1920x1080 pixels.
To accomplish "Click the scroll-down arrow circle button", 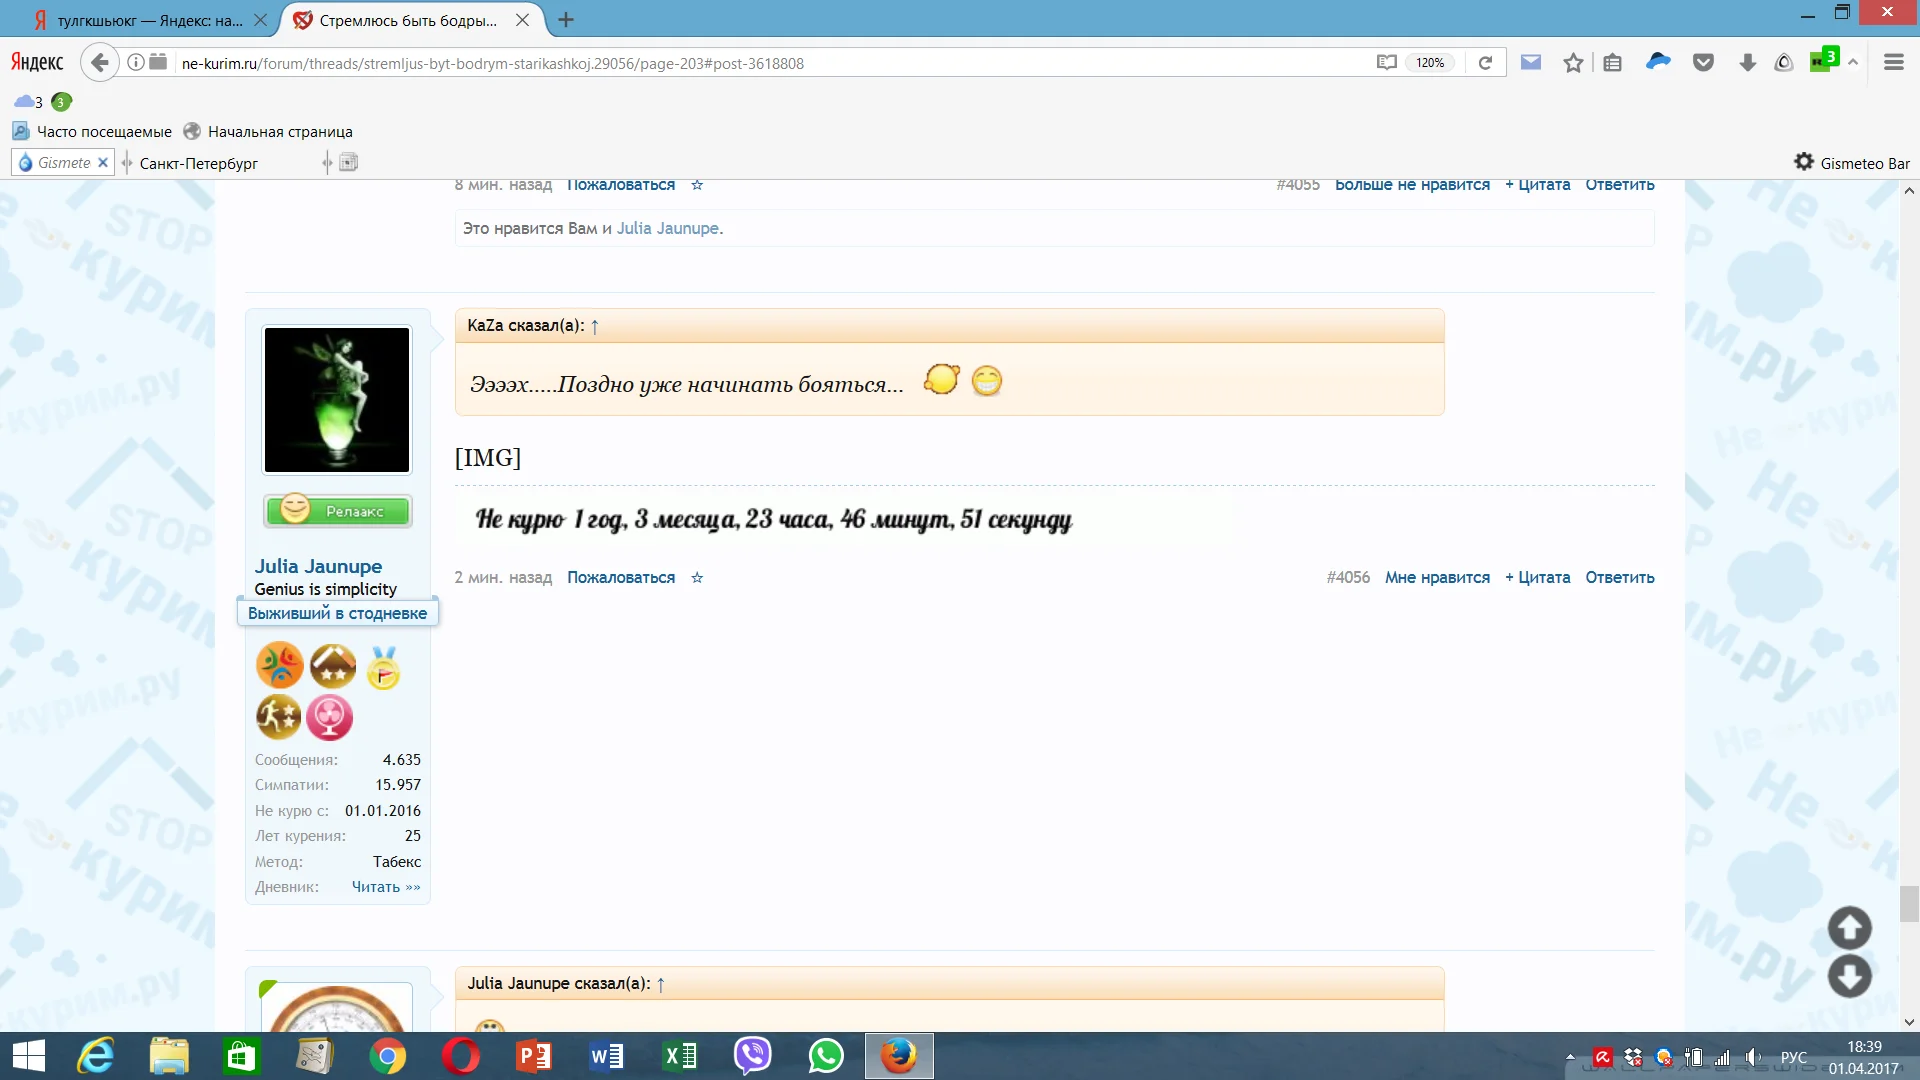I will tap(1849, 976).
